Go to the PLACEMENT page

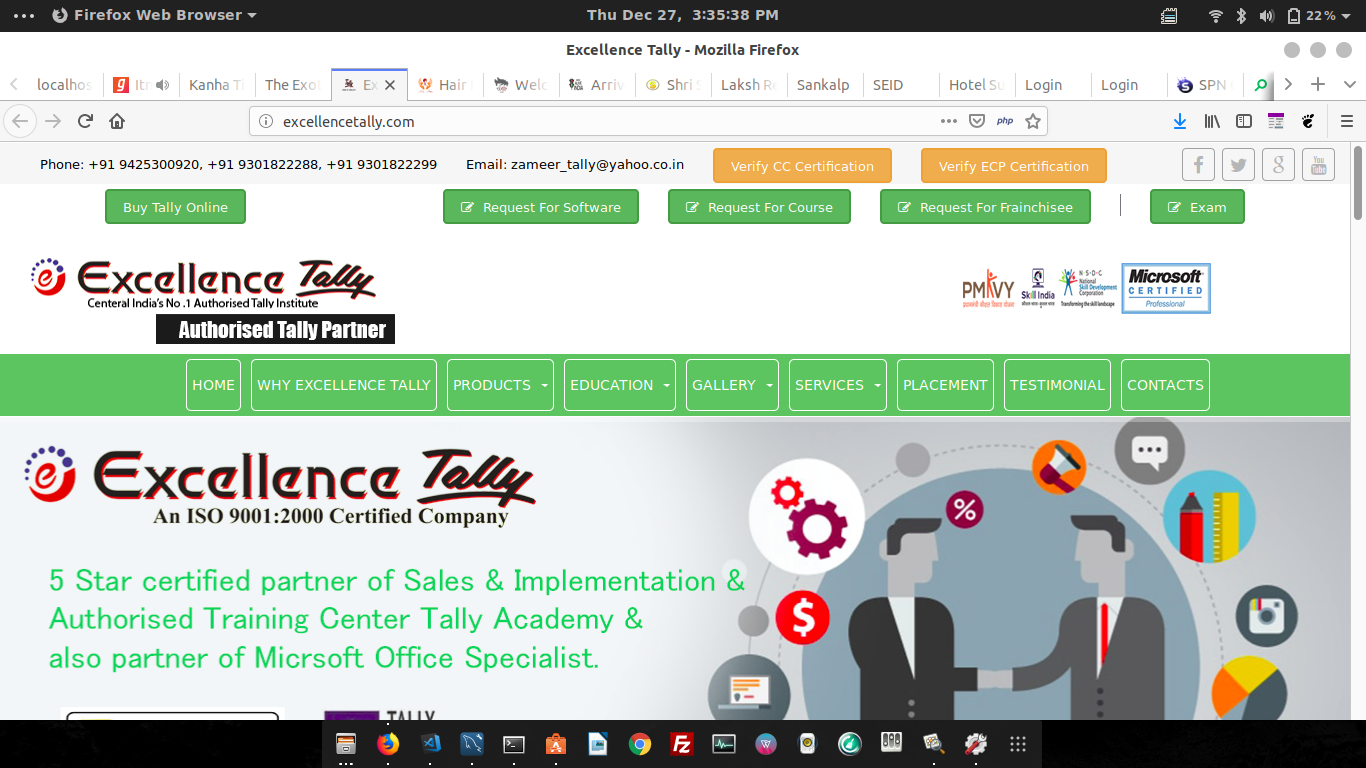945,385
